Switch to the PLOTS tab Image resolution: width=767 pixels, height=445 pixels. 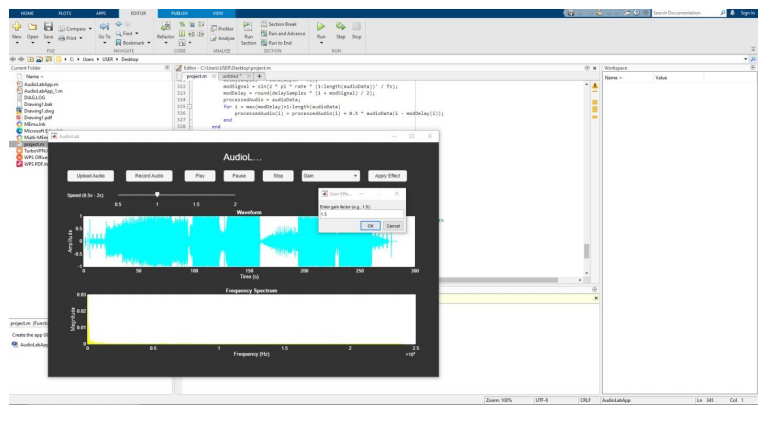(65, 13)
